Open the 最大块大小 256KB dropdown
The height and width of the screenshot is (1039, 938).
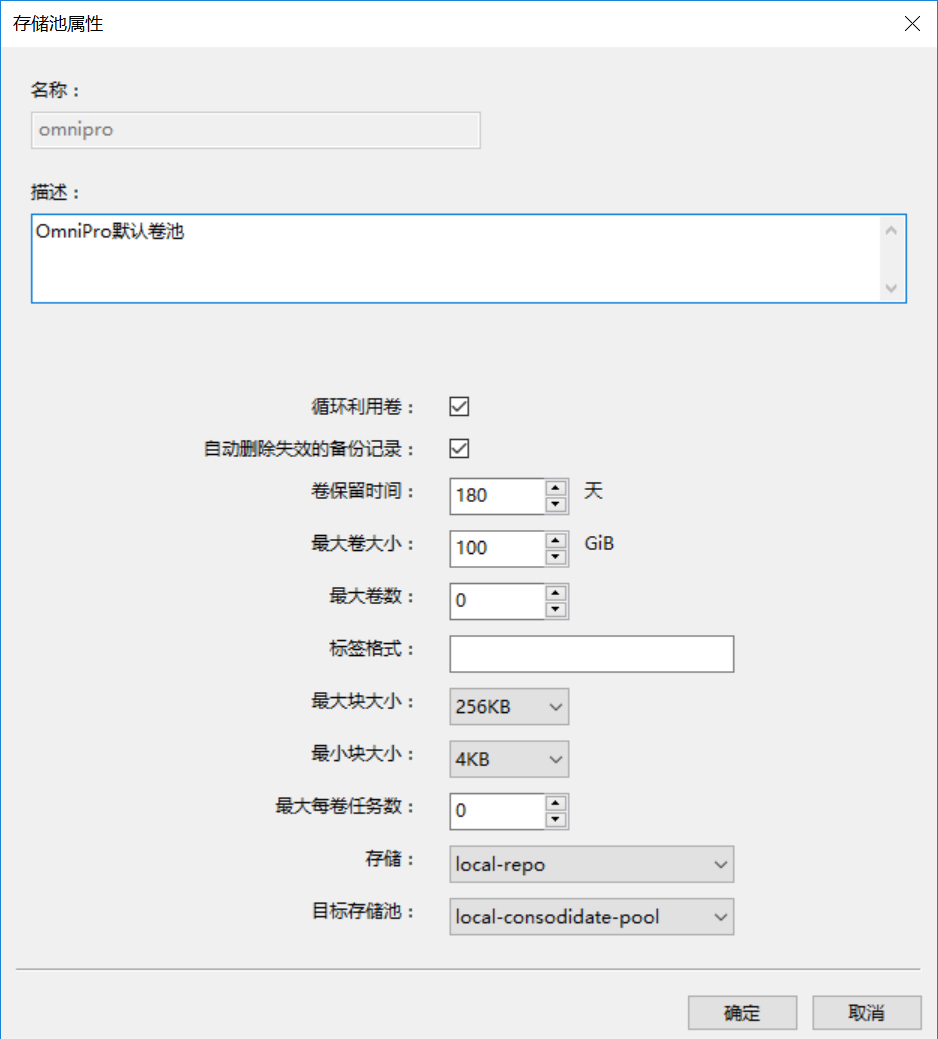coord(509,707)
